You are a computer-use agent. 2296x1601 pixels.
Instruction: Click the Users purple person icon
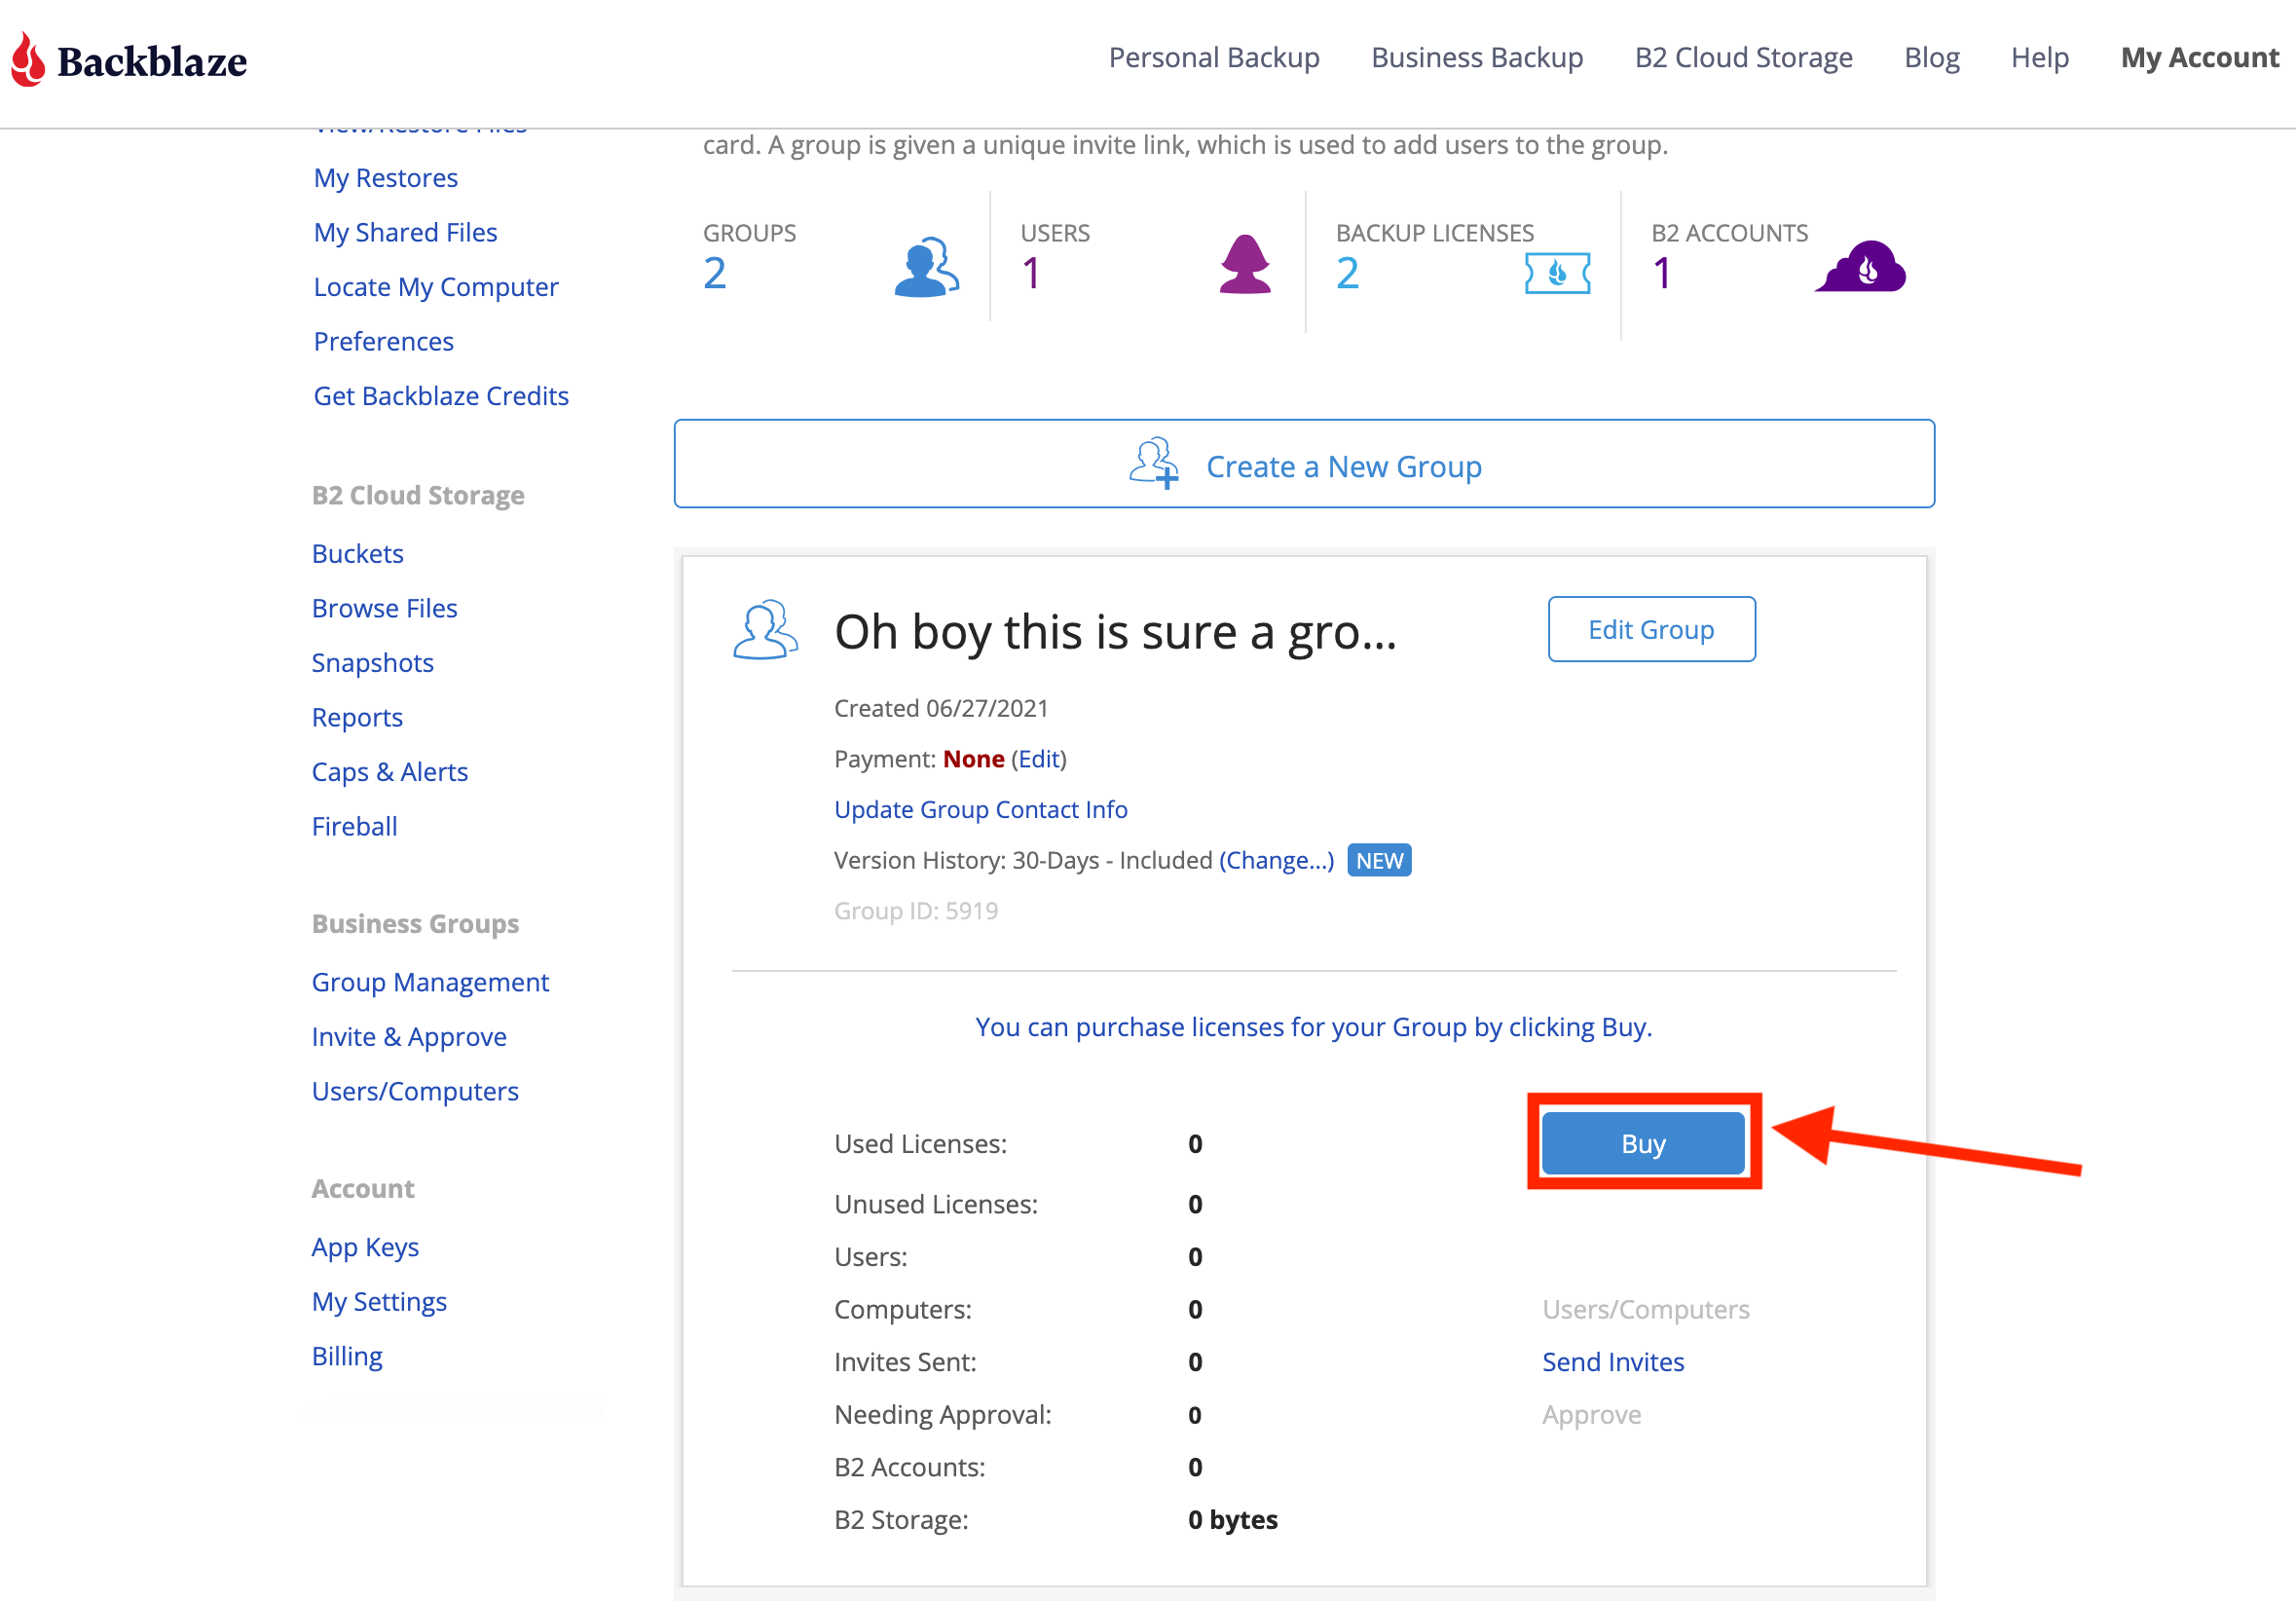pos(1245,264)
